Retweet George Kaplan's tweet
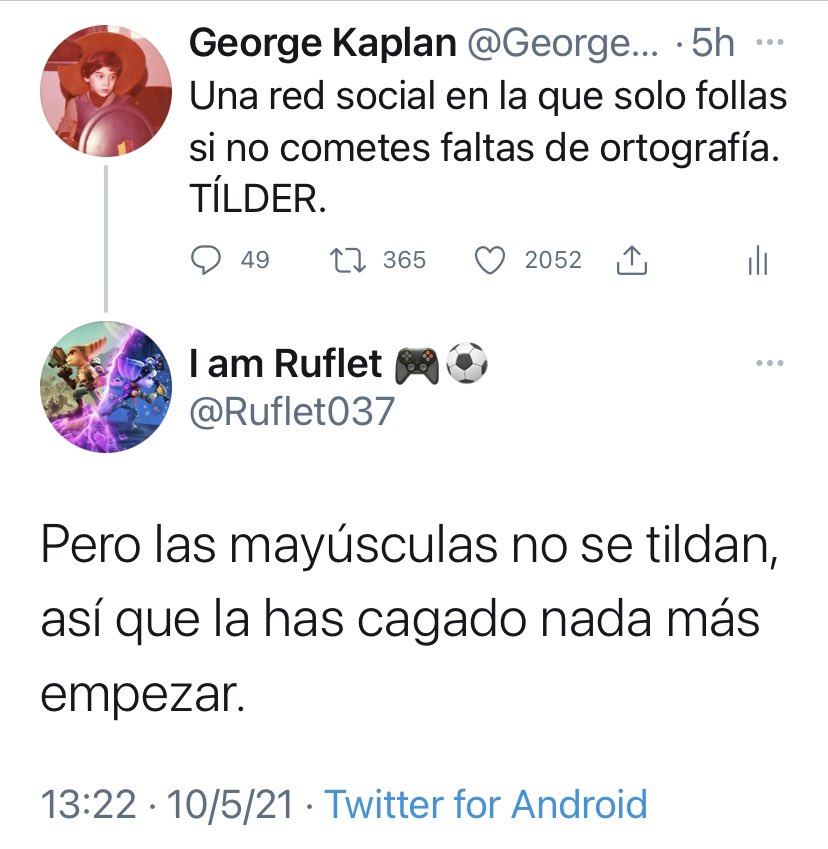This screenshot has width=828, height=849. coord(348,261)
